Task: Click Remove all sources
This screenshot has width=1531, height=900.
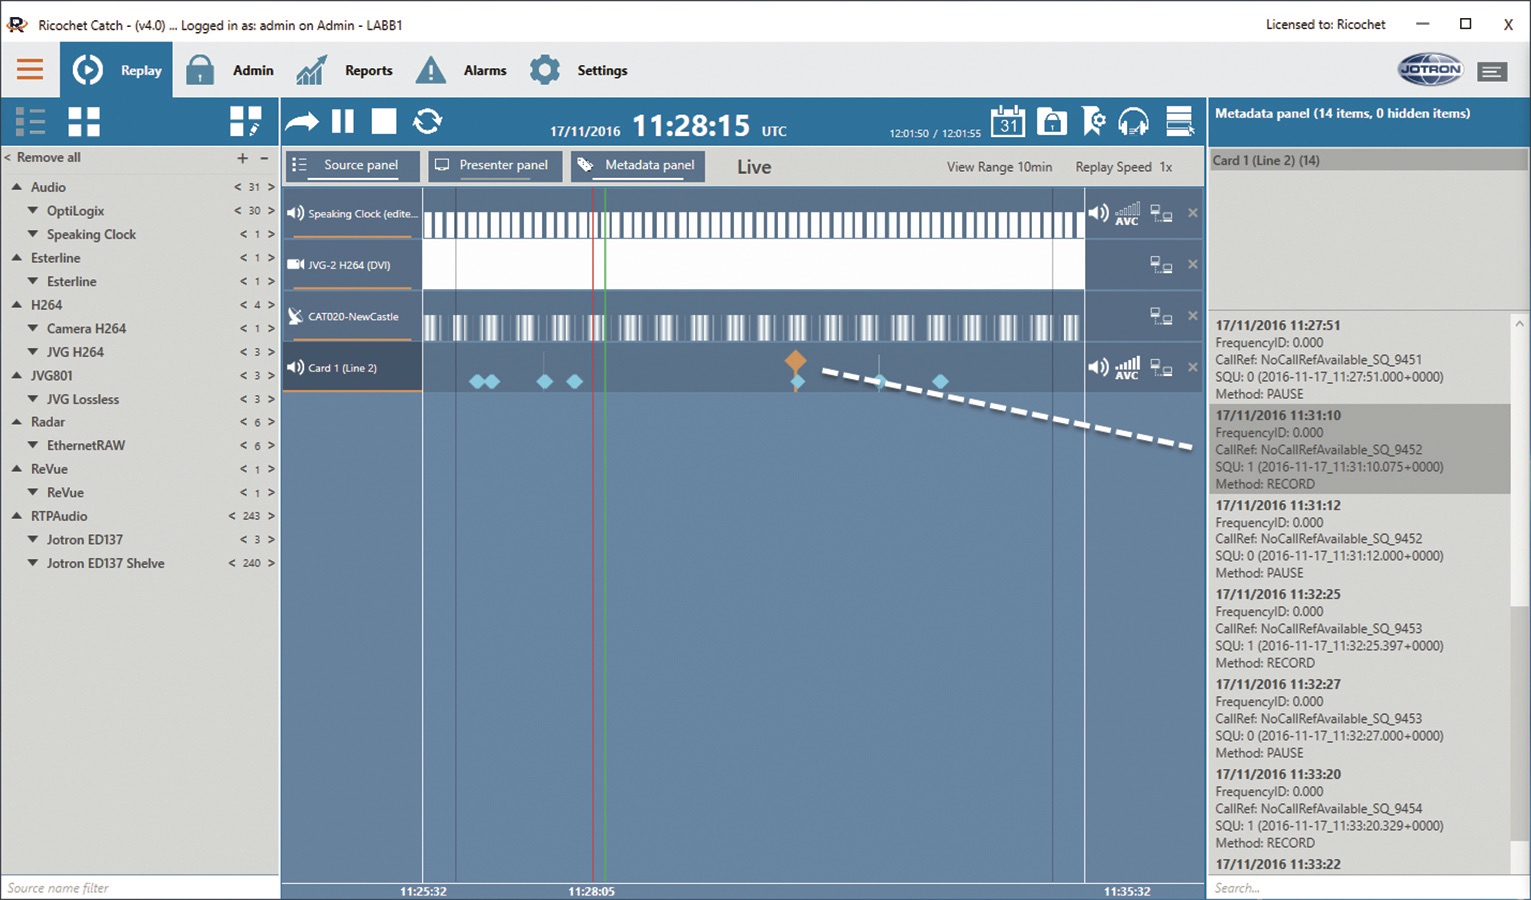Action: click(x=47, y=158)
